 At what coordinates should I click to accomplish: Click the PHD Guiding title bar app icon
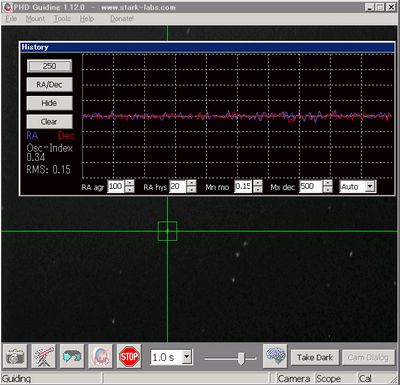[x=7, y=7]
